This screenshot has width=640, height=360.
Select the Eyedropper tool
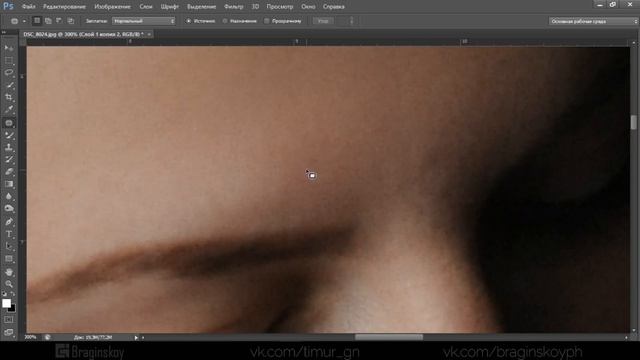coord(9,110)
